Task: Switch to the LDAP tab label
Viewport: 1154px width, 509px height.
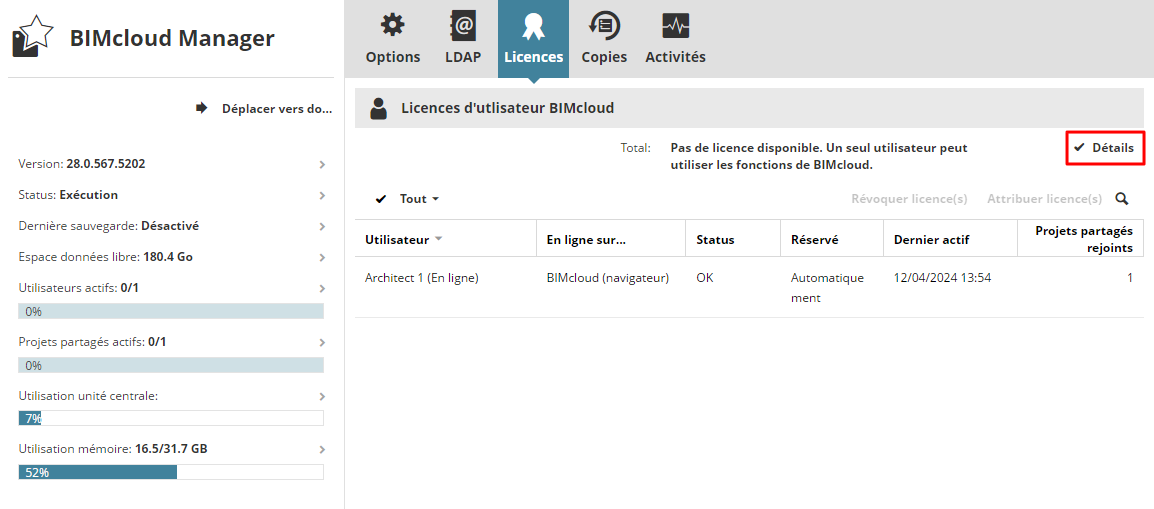Action: [463, 57]
